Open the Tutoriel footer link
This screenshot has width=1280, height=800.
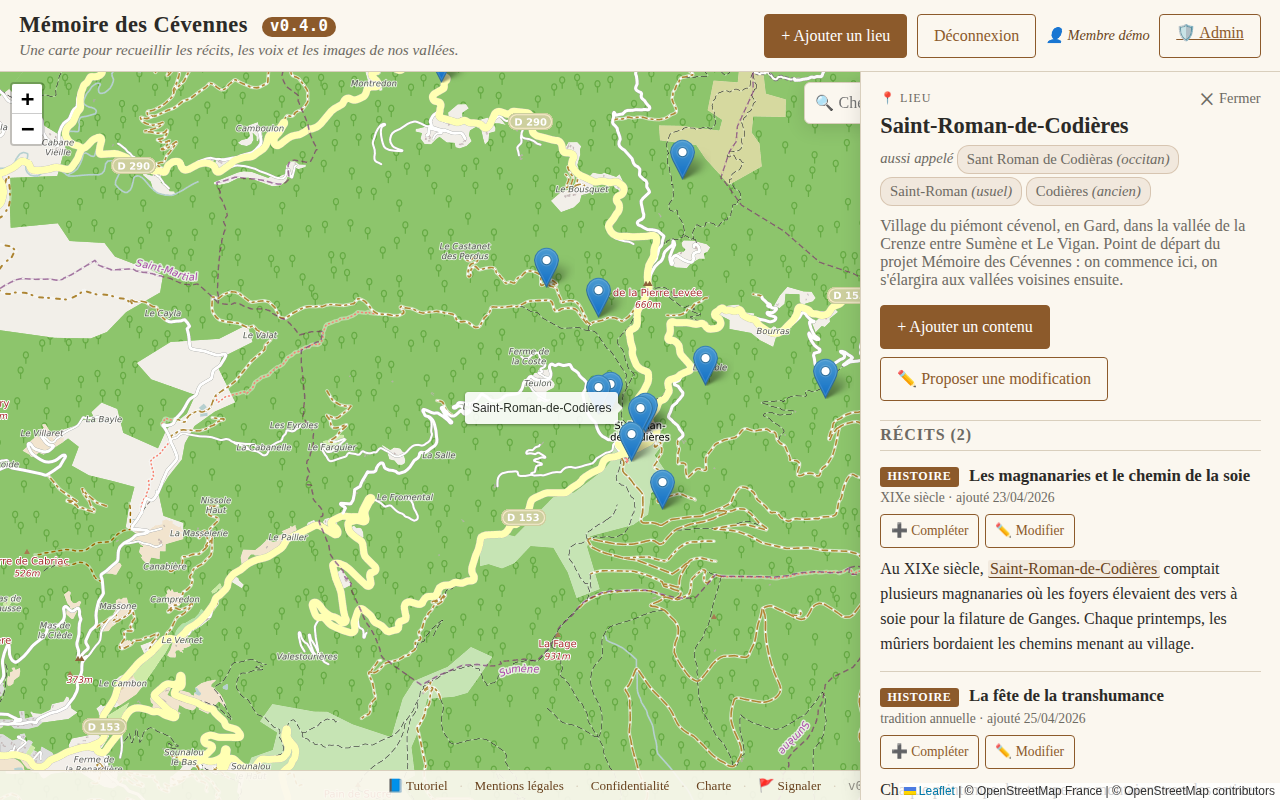[x=418, y=786]
